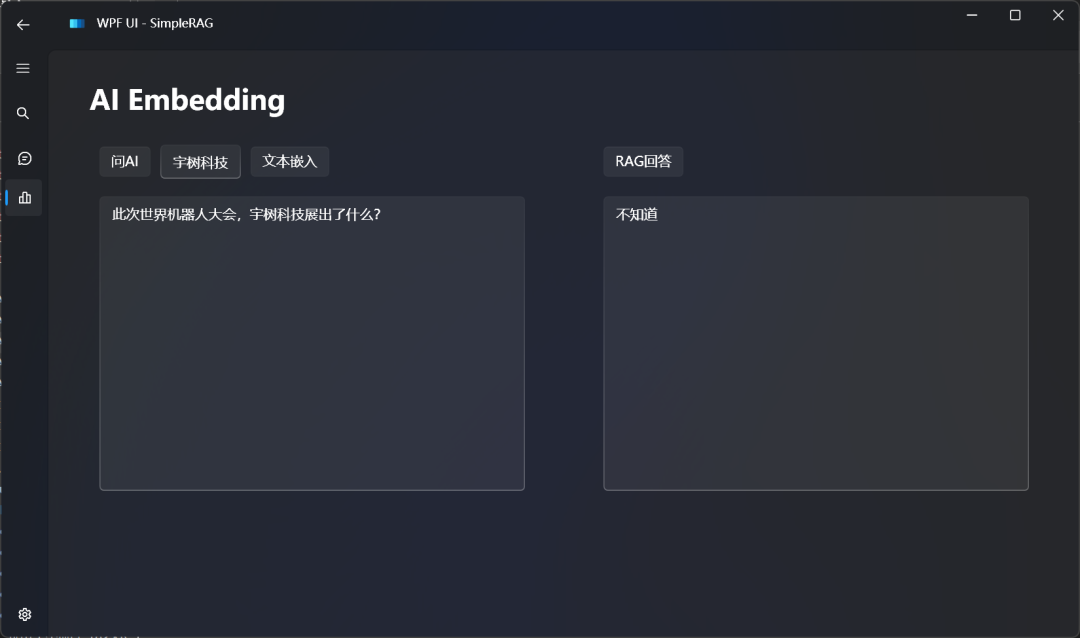Open settings via the gear icon
Viewport: 1080px width, 638px height.
(x=25, y=615)
